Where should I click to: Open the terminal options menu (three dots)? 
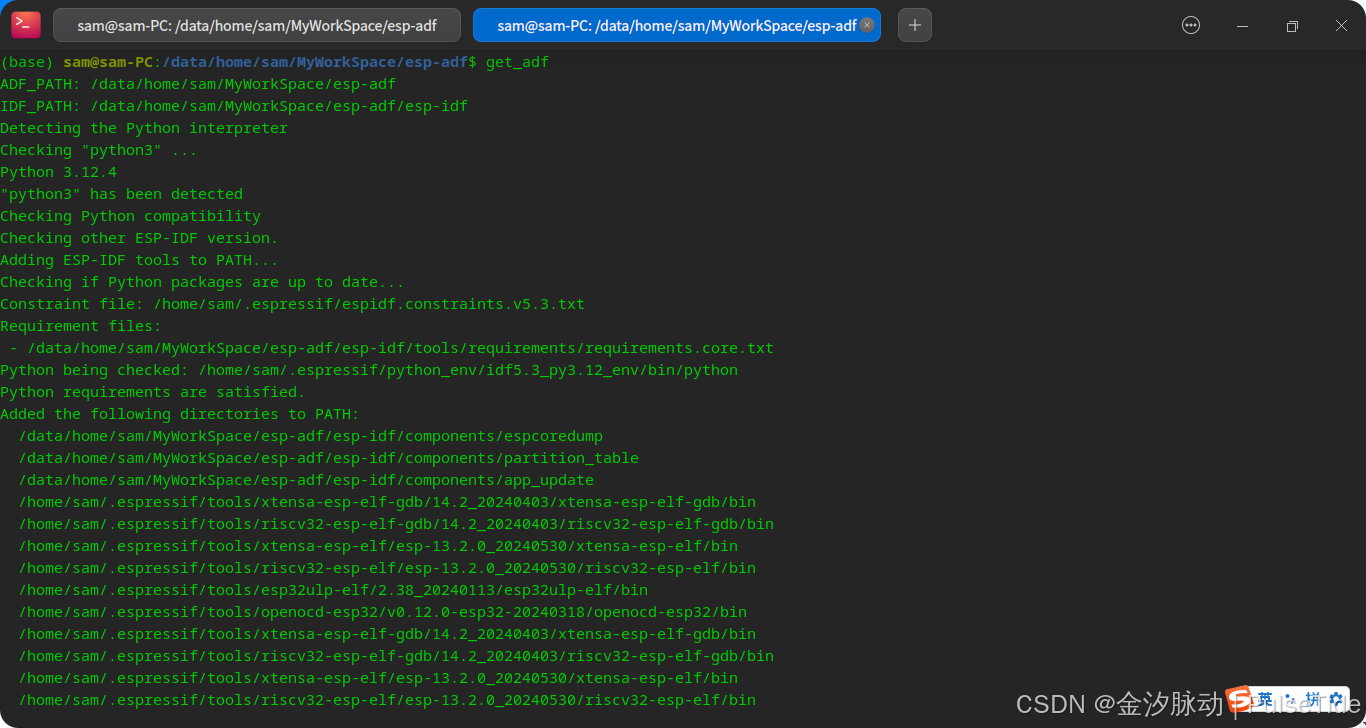(1191, 26)
